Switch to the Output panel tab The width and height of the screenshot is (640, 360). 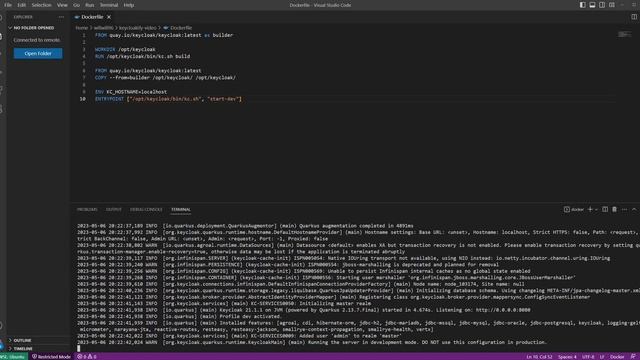point(113,209)
